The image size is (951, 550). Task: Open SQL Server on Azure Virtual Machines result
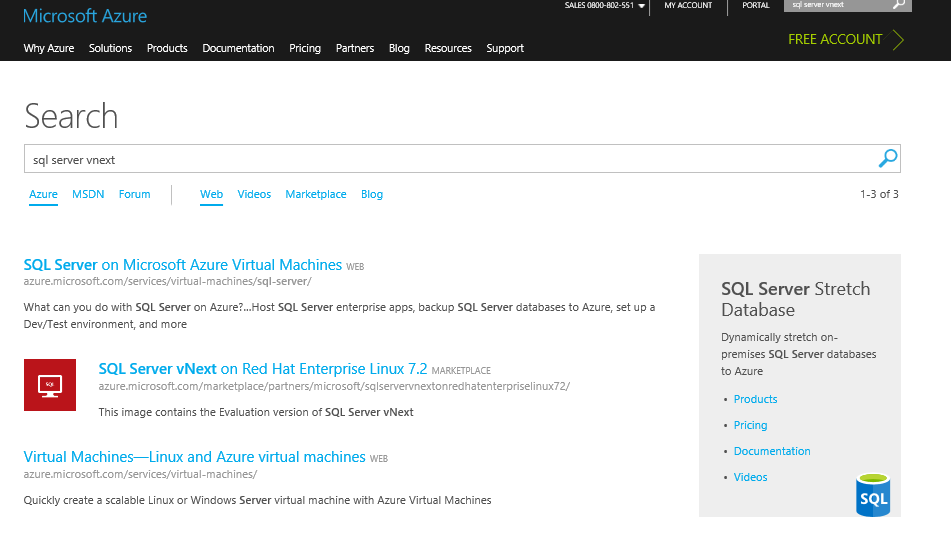(183, 265)
